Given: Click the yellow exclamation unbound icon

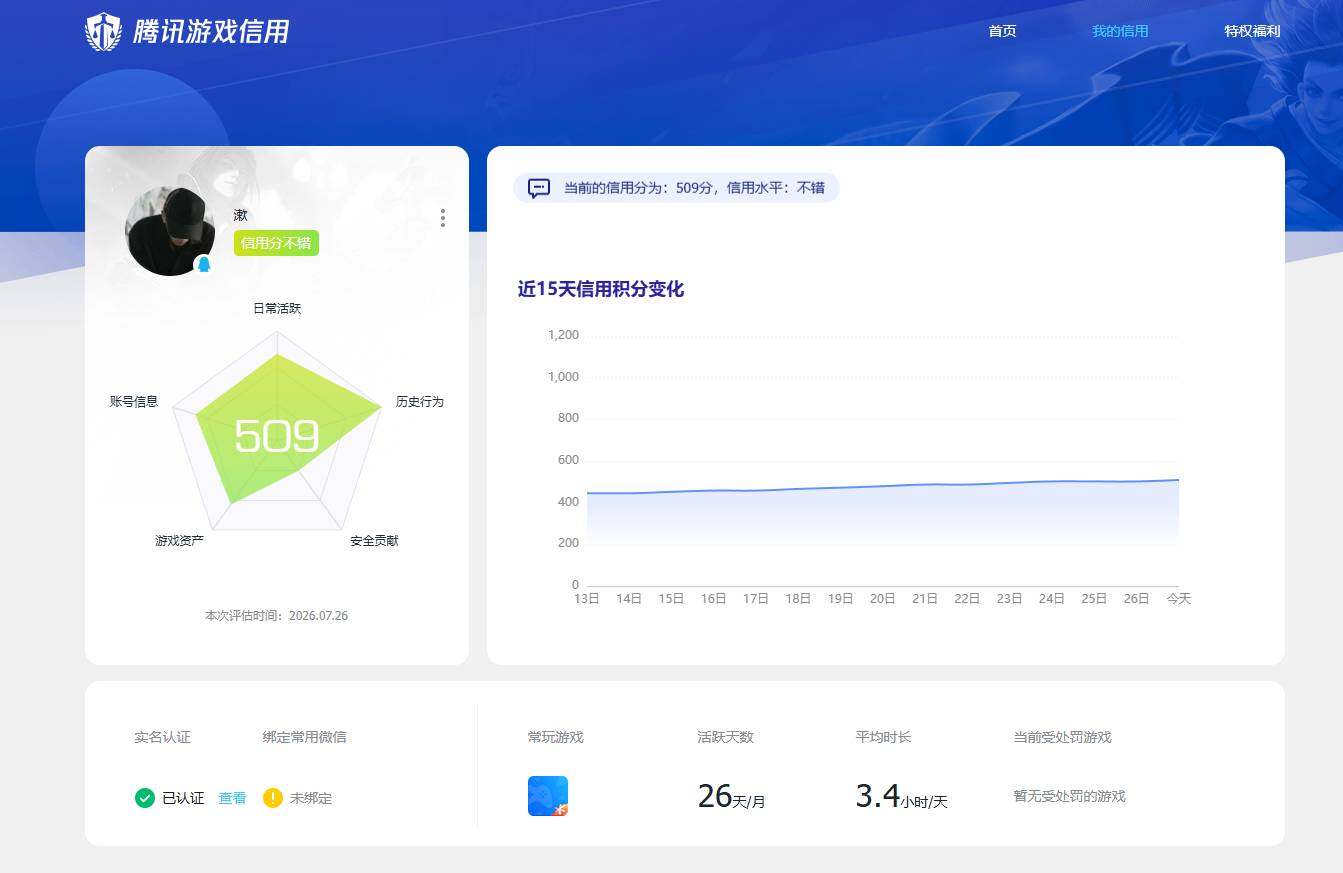Looking at the screenshot, I should click(273, 798).
